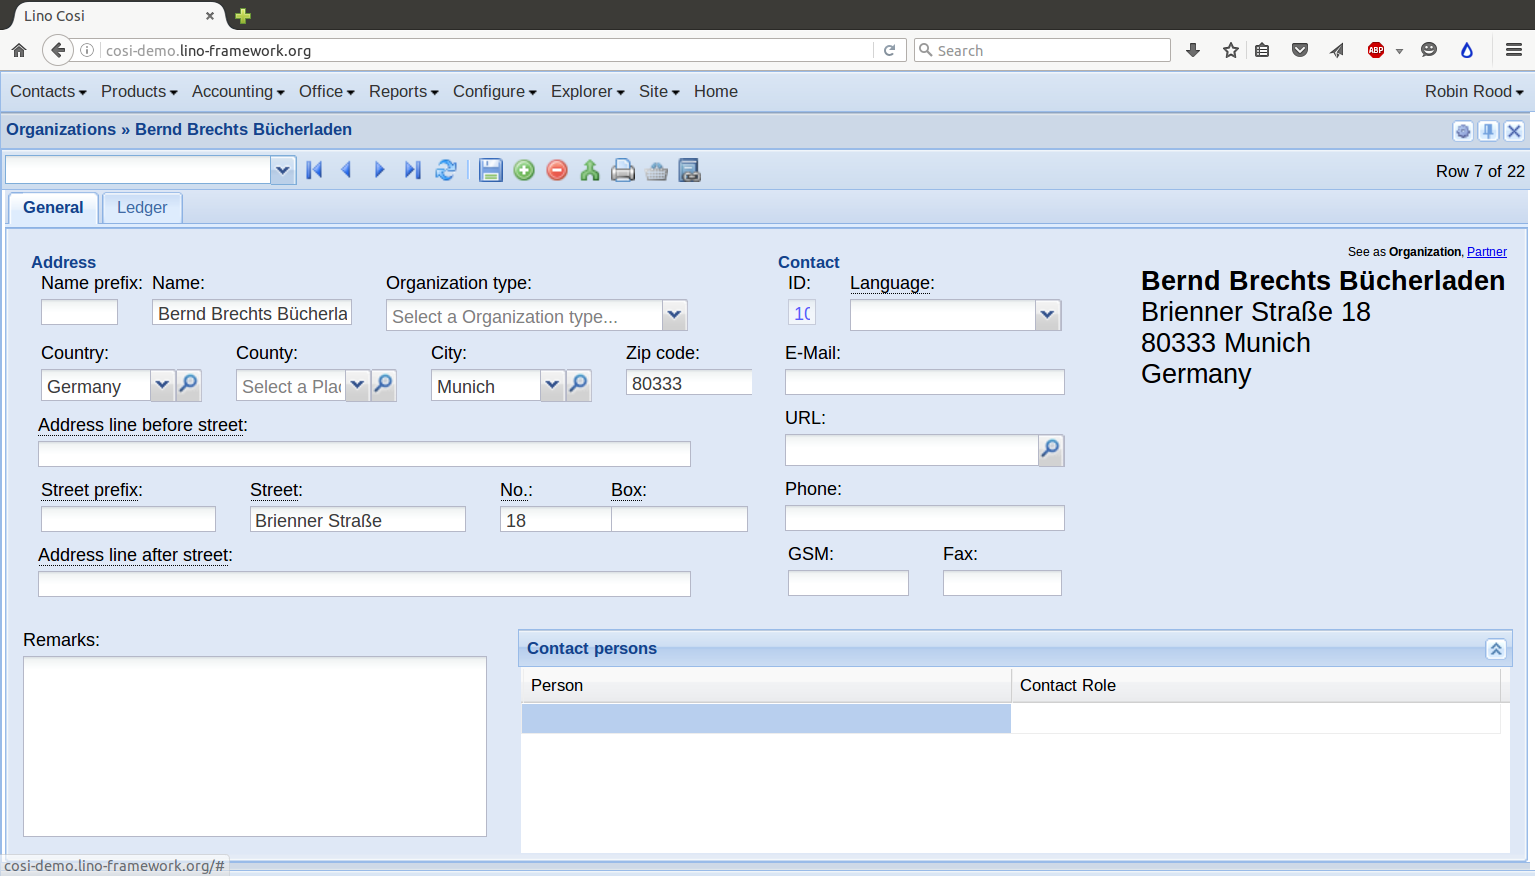The image size is (1535, 876).
Task: Open a new browser tab
Action: coord(243,15)
